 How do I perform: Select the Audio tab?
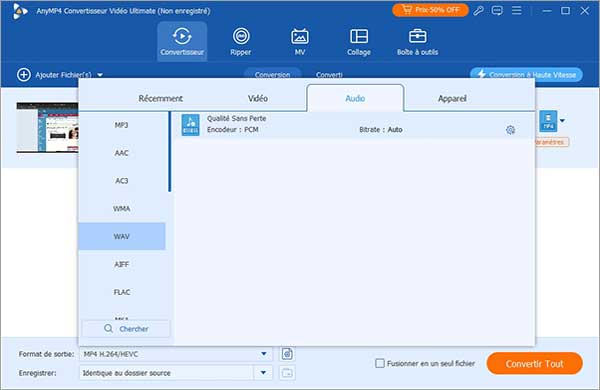tap(355, 98)
